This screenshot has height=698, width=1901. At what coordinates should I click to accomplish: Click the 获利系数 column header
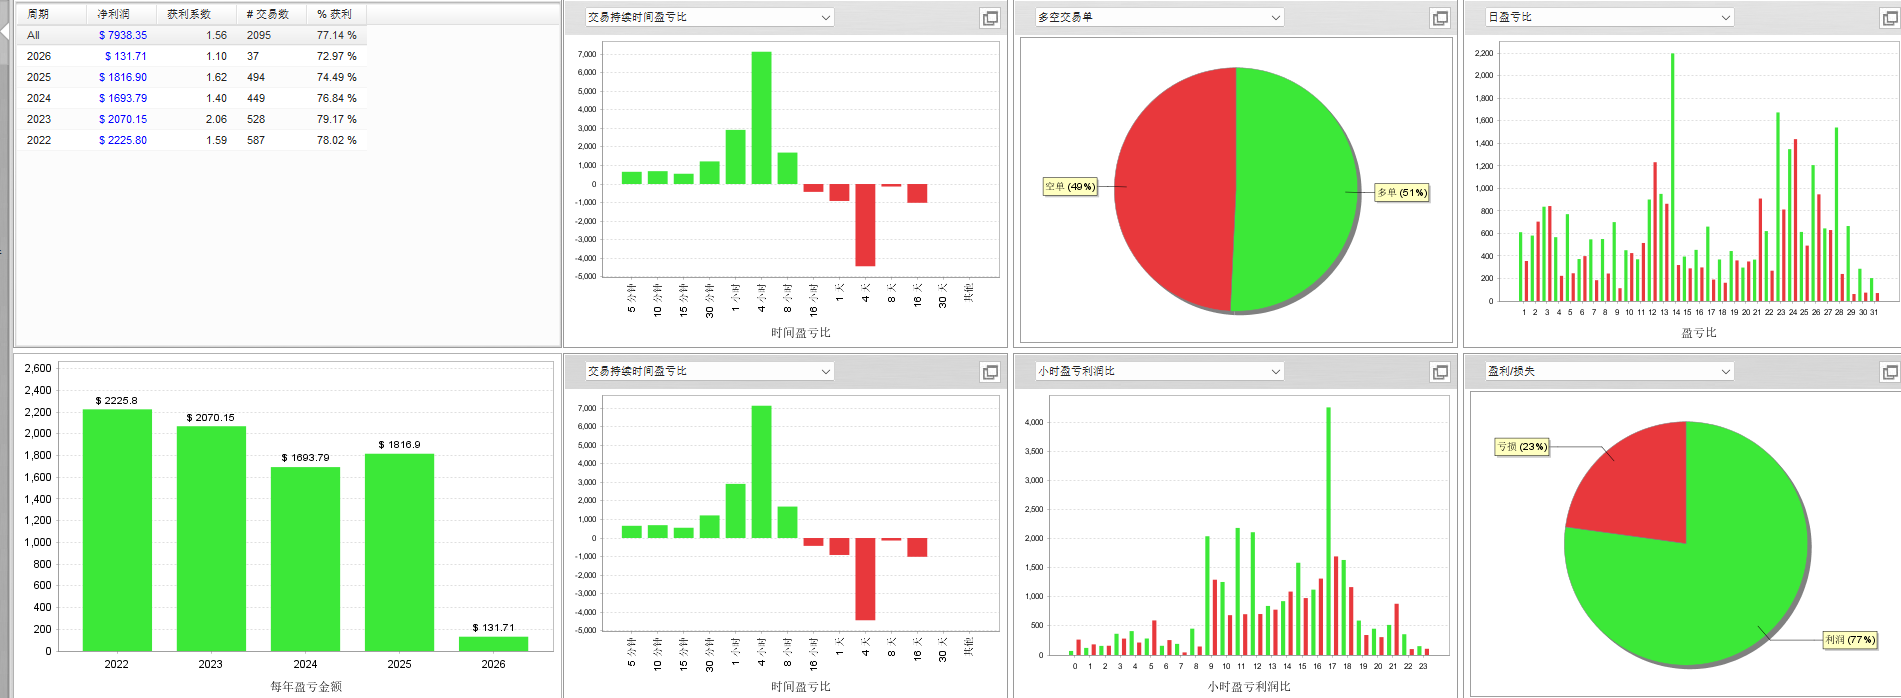pyautogui.click(x=189, y=14)
